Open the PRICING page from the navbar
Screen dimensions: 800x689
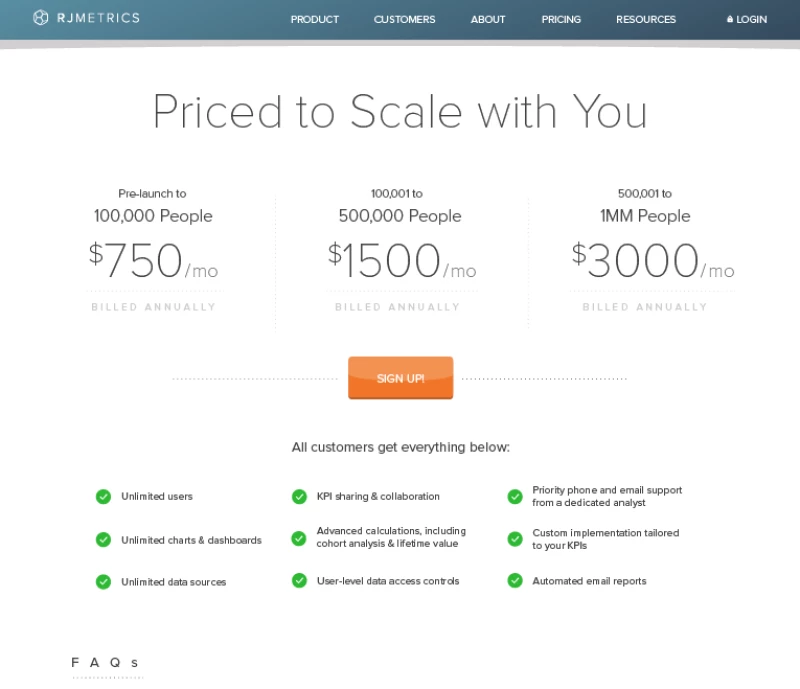tap(561, 18)
